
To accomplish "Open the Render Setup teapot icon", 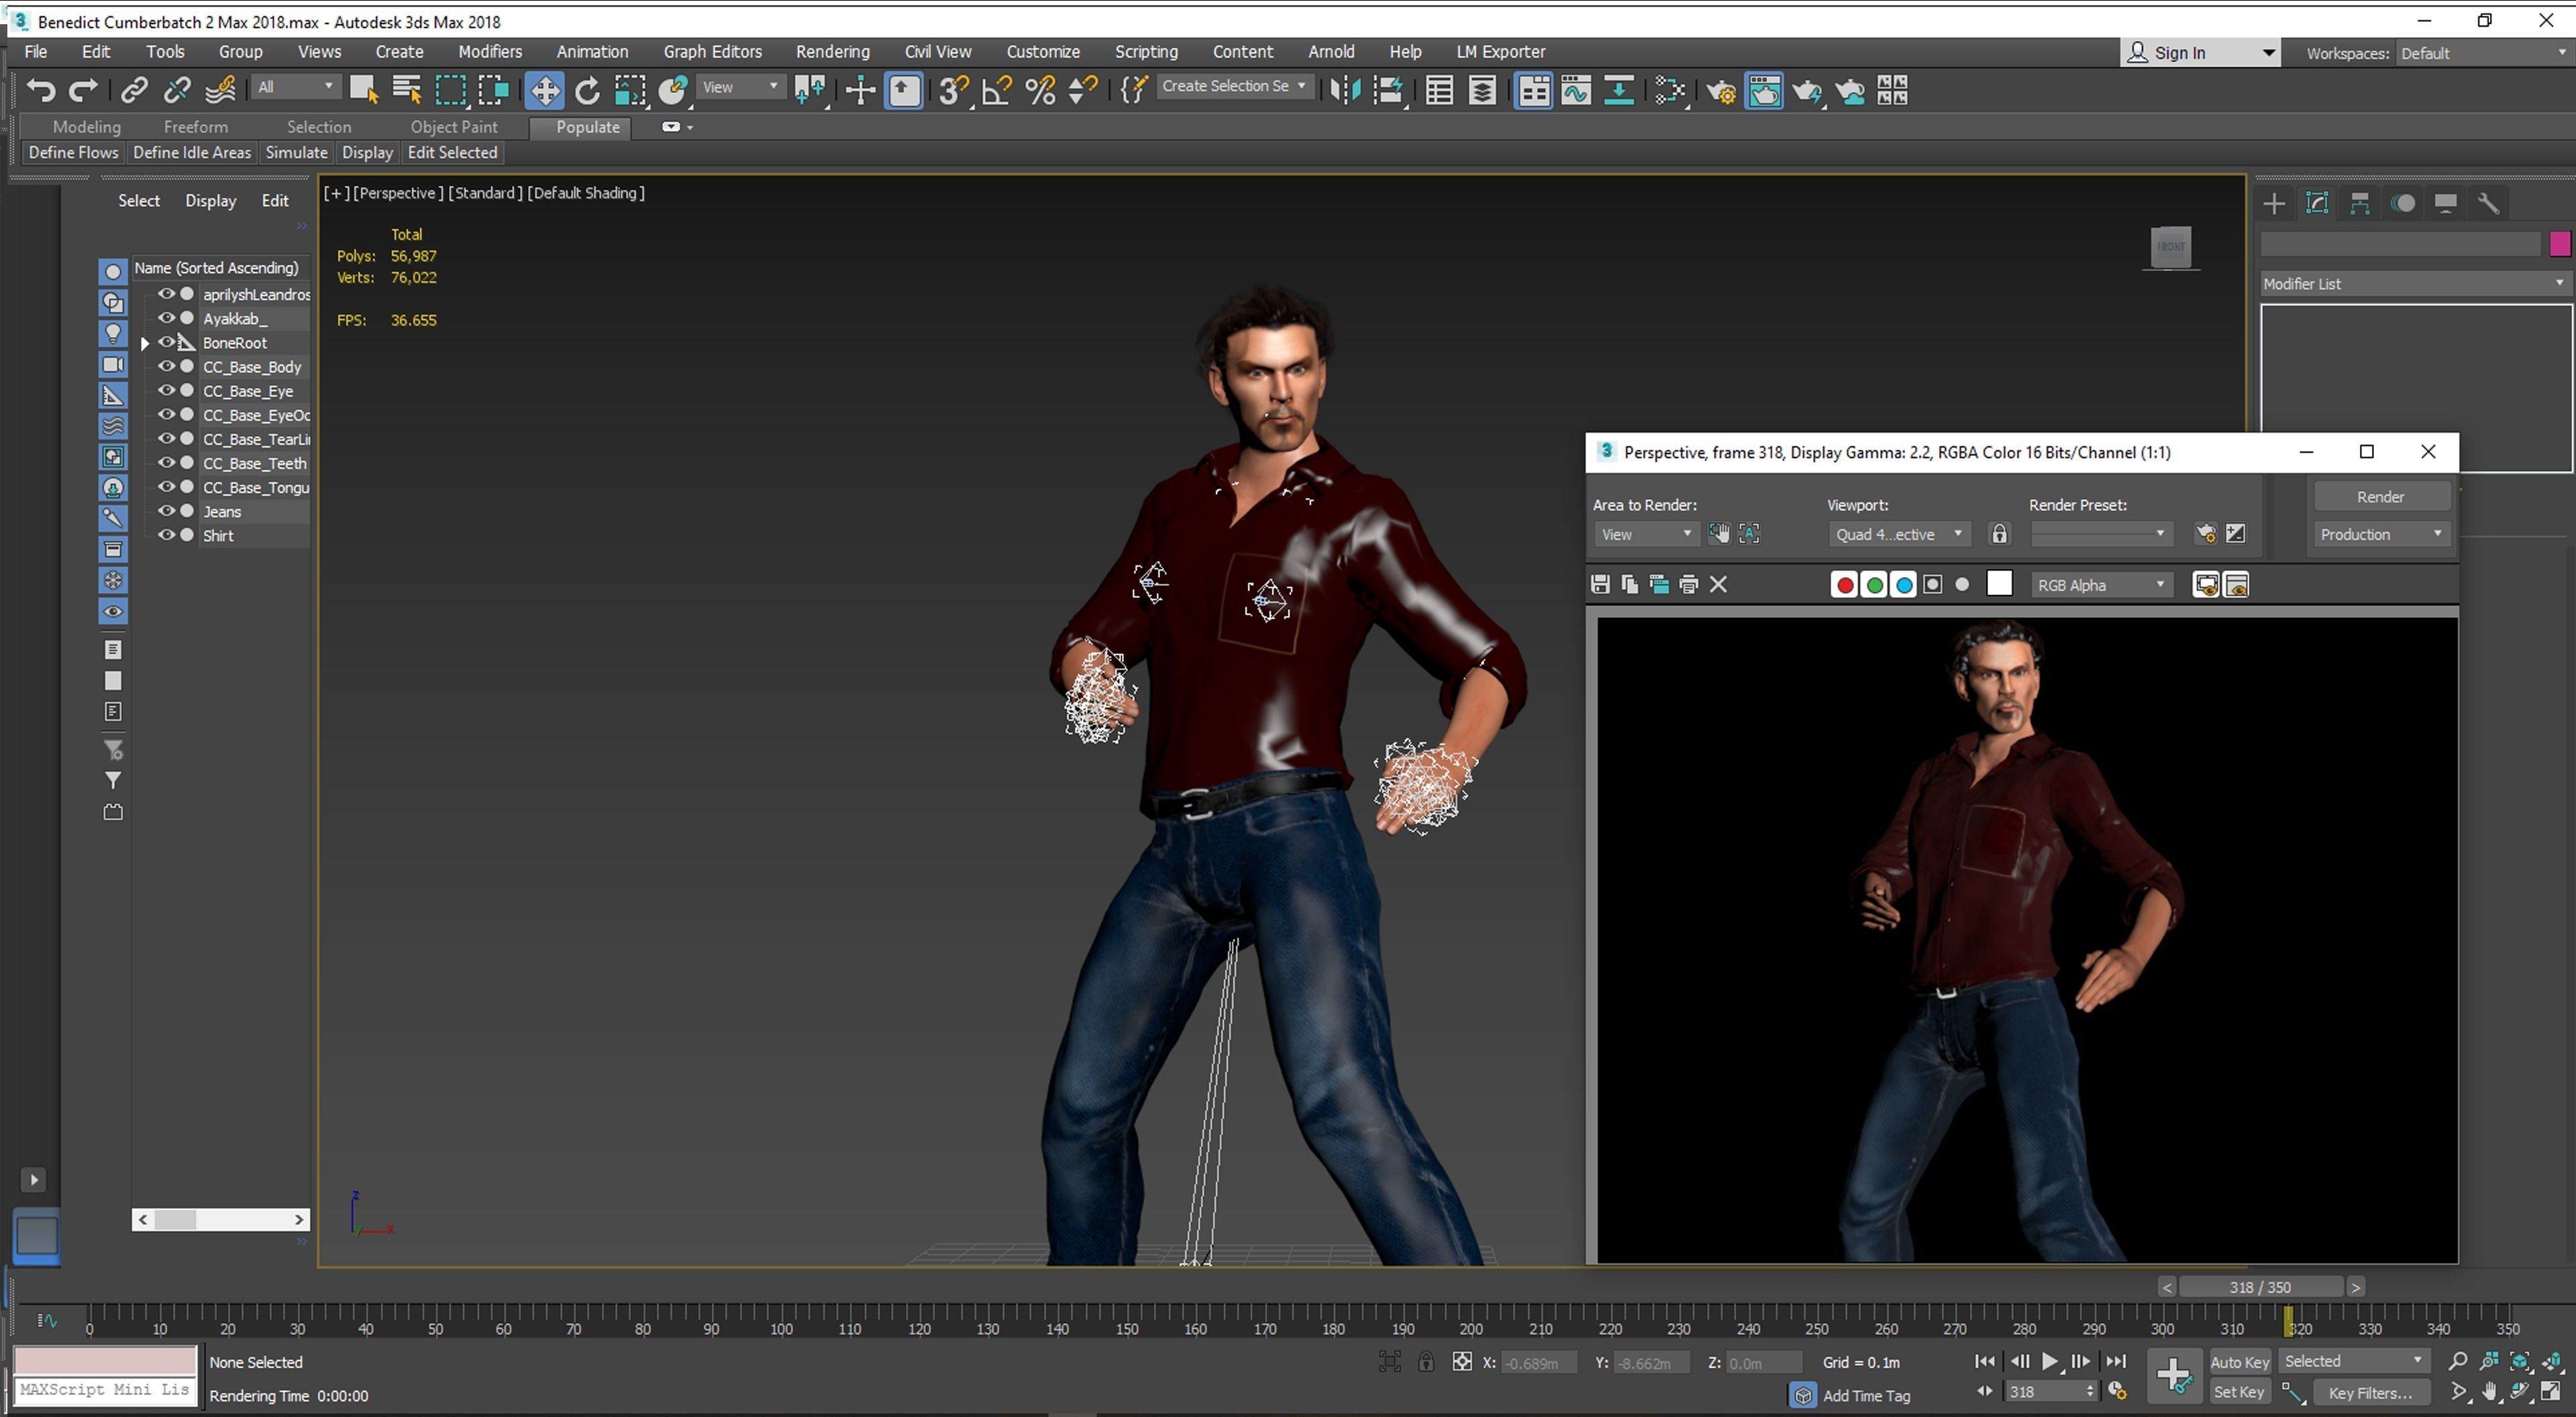I will click(1721, 91).
